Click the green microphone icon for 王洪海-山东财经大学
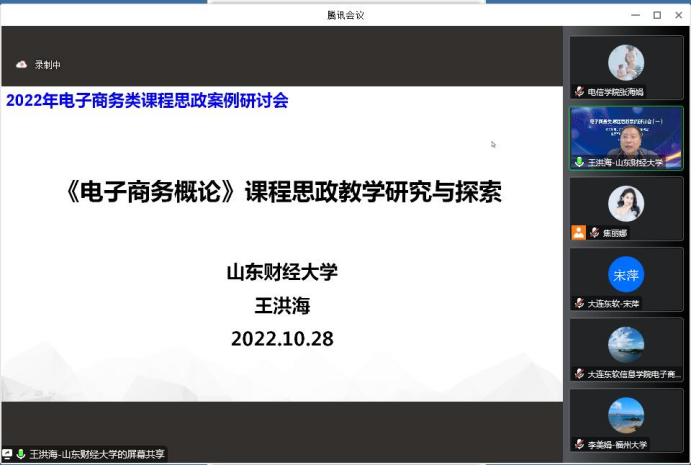The width and height of the screenshot is (692, 466). coord(579,162)
